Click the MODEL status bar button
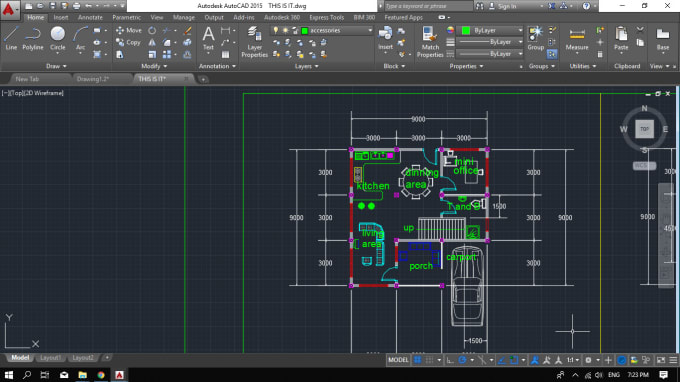This screenshot has width=680, height=382. coord(398,360)
